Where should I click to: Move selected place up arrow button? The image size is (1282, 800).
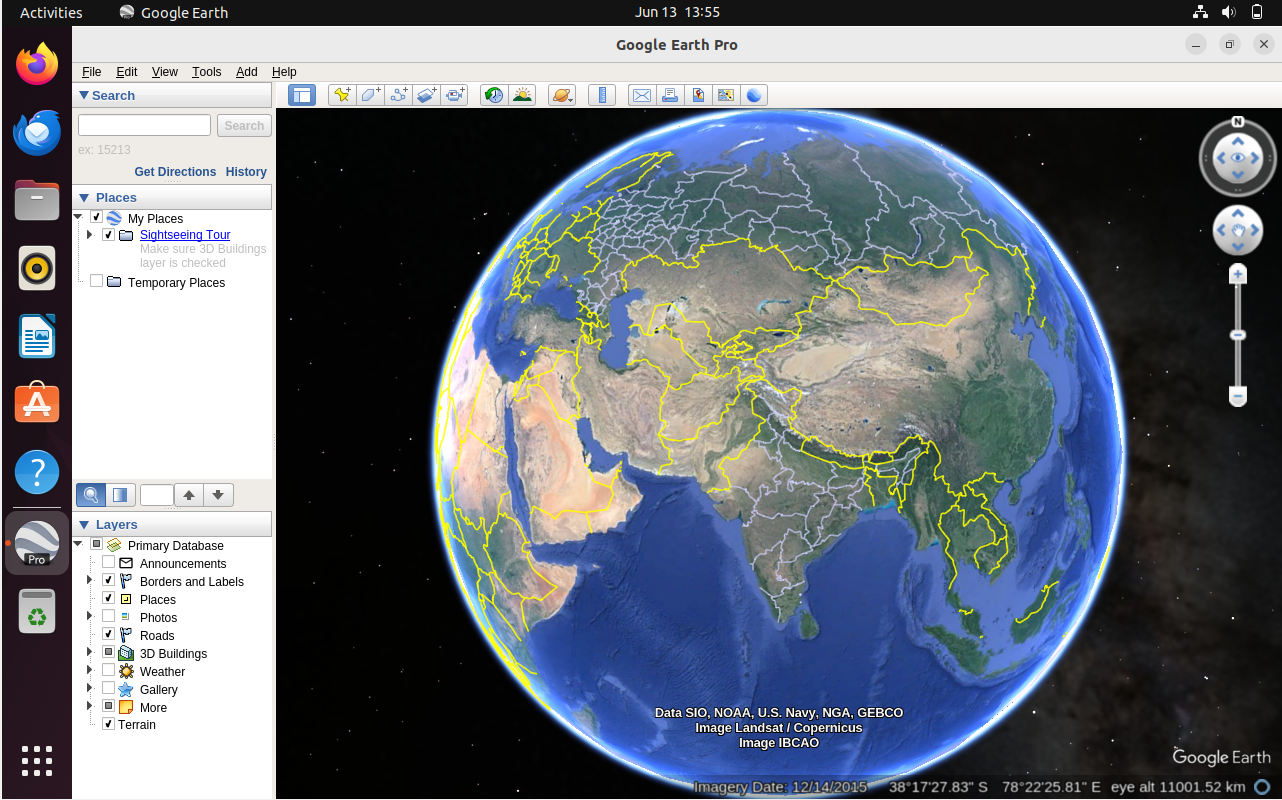point(189,494)
